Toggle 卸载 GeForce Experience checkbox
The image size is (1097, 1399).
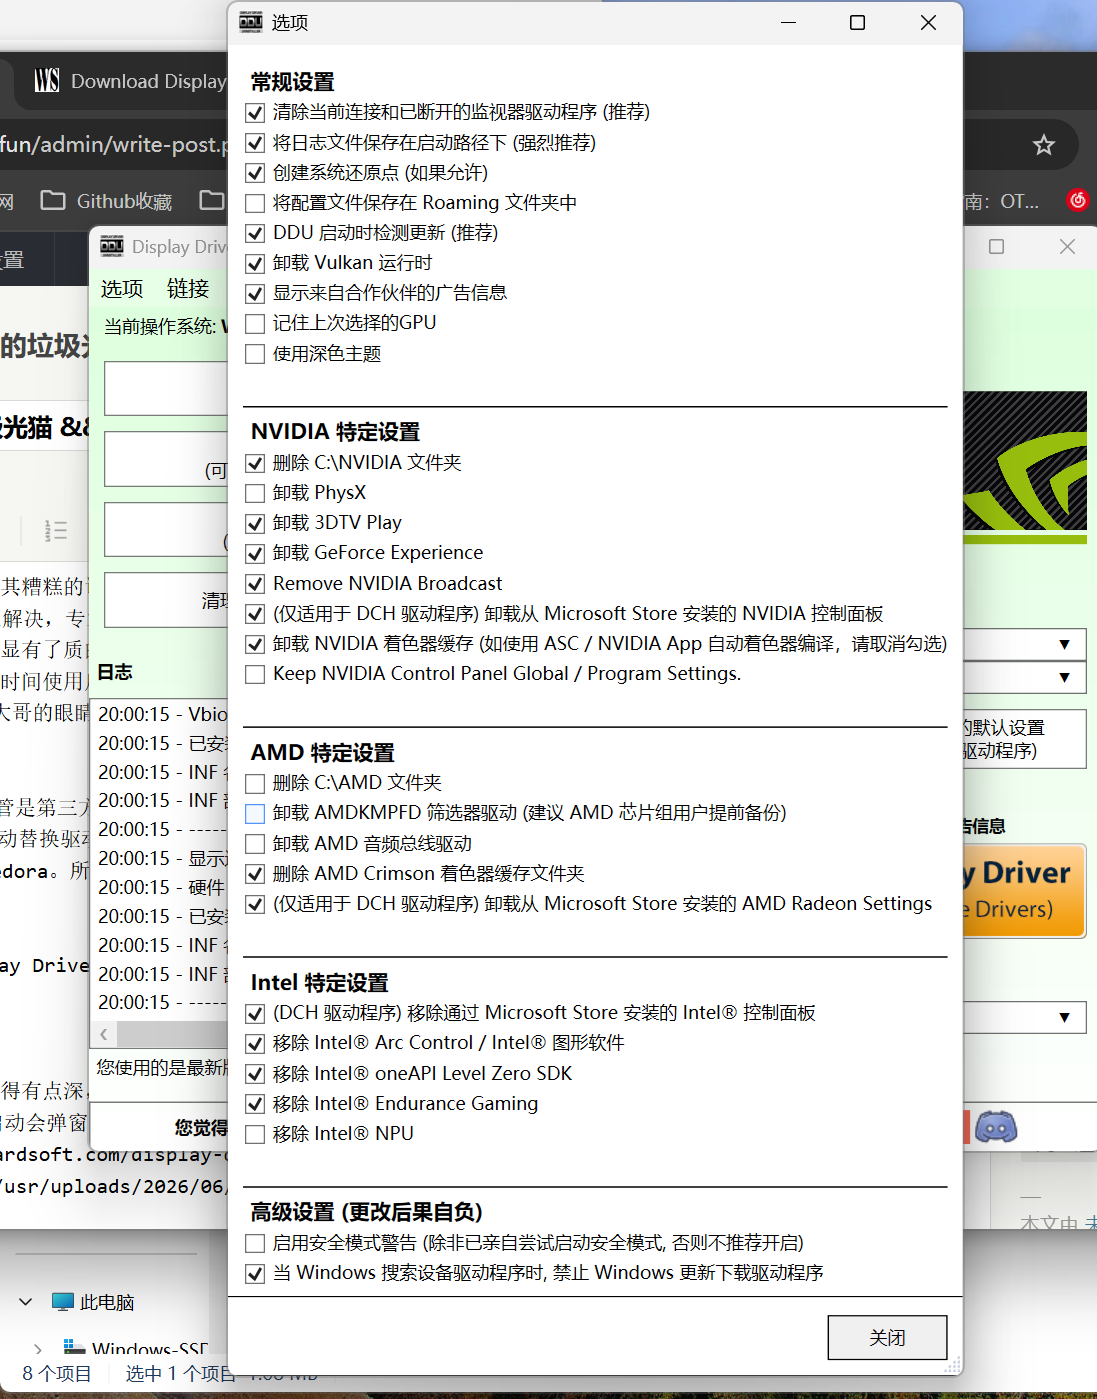coord(255,553)
